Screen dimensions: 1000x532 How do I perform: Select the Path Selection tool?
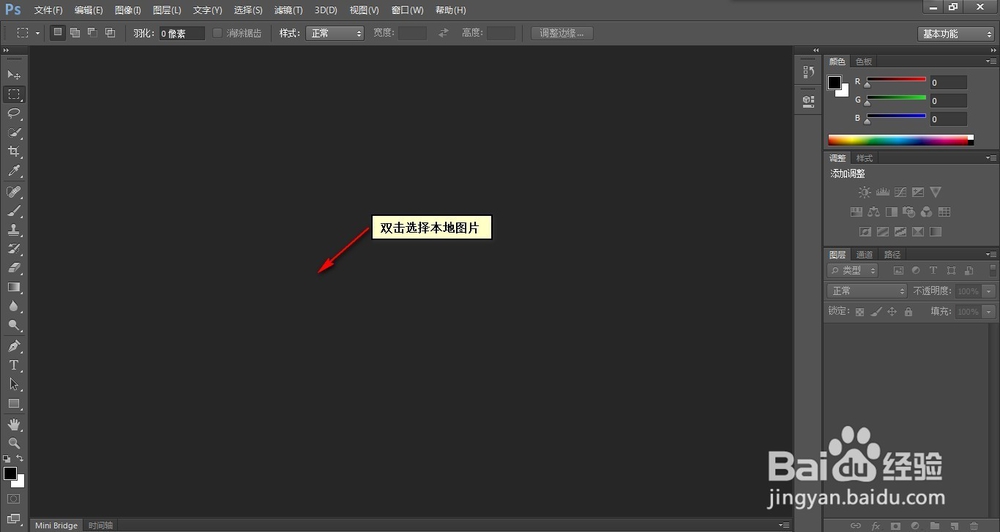click(x=13, y=385)
